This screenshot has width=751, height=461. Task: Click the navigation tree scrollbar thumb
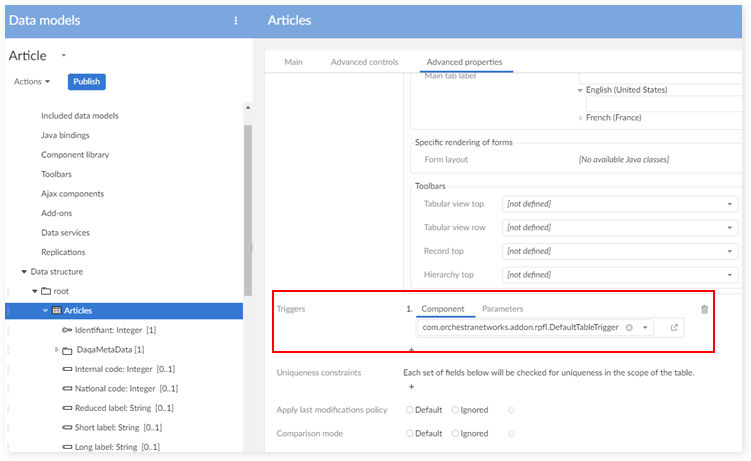tap(248, 210)
